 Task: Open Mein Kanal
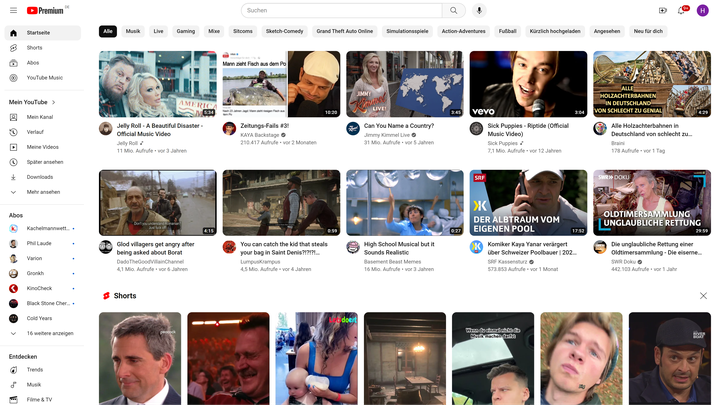(x=43, y=117)
